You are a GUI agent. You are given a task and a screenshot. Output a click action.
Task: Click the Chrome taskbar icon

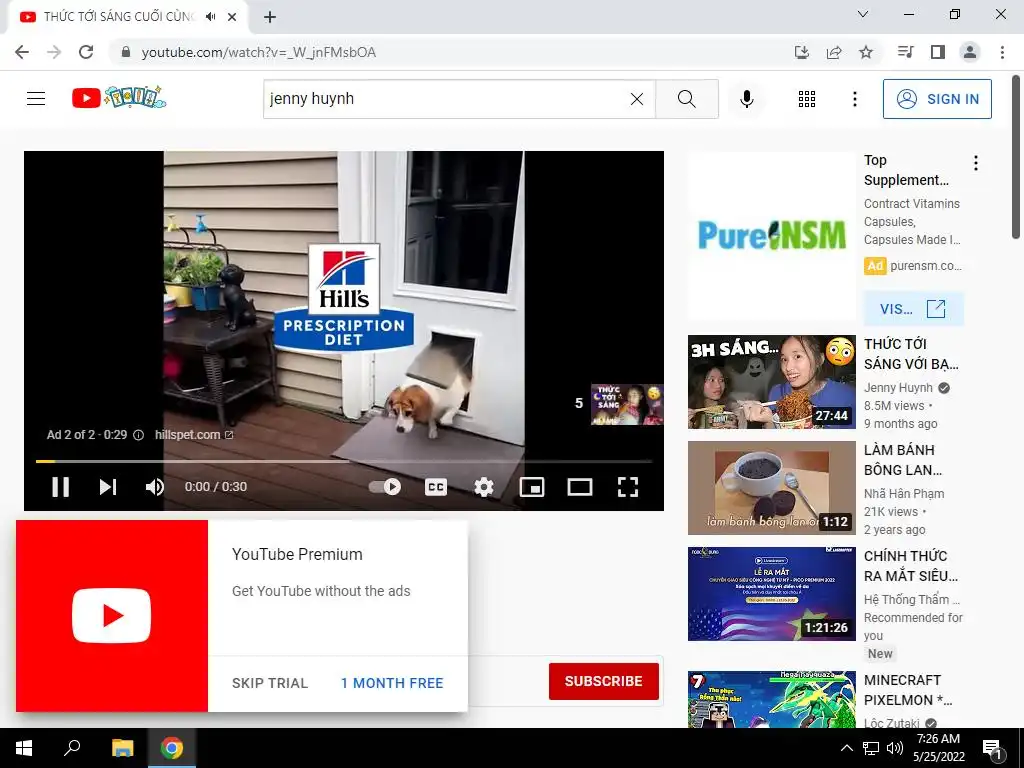pyautogui.click(x=172, y=748)
